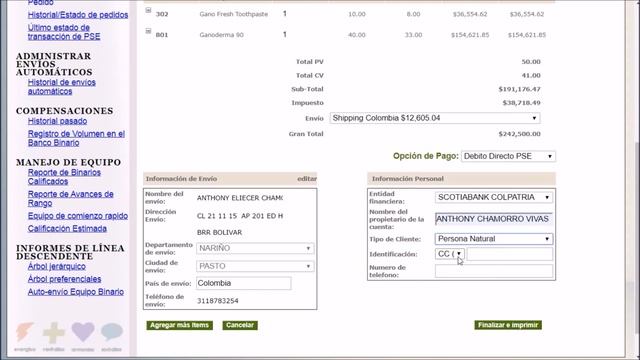Click the shipping name ANTHONY ELIECER CHAM
The width and height of the screenshot is (640, 360).
click(x=240, y=198)
